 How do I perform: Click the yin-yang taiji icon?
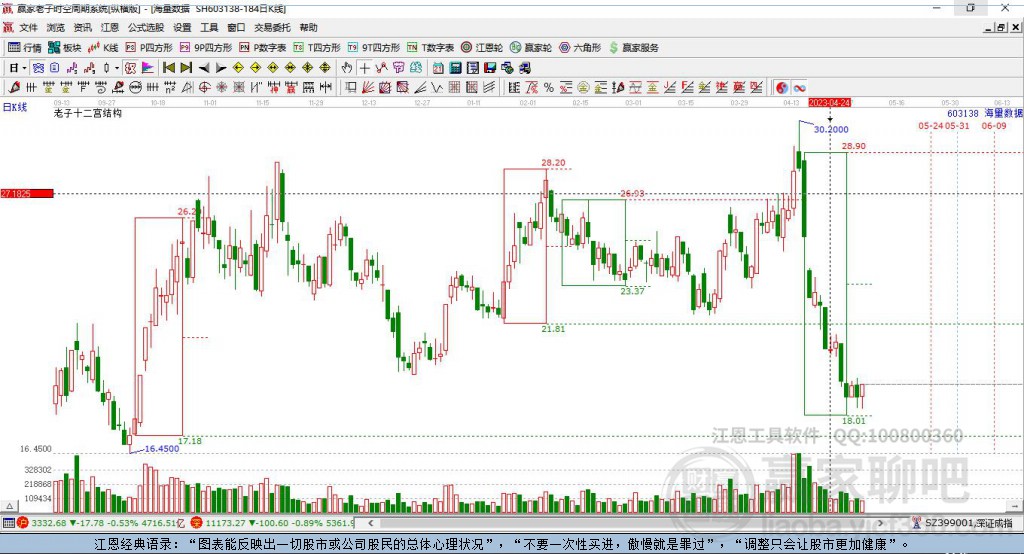782,88
